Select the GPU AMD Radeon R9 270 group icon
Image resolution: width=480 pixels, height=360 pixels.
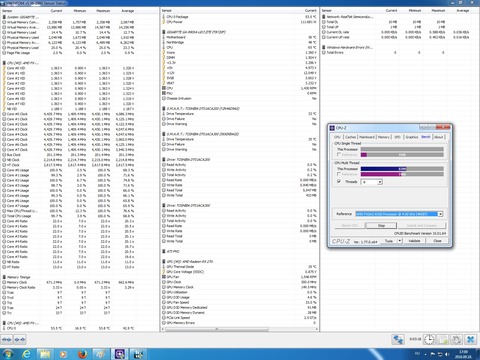pyautogui.click(x=164, y=262)
